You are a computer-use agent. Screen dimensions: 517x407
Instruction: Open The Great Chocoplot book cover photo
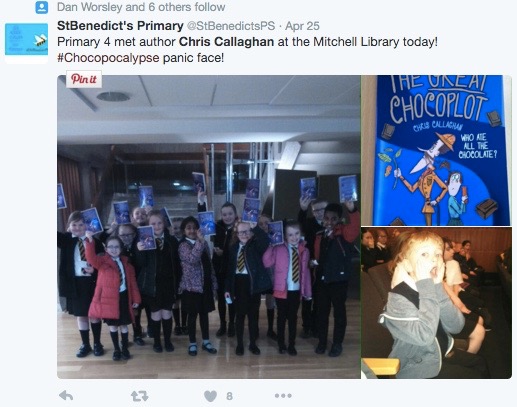(437, 150)
